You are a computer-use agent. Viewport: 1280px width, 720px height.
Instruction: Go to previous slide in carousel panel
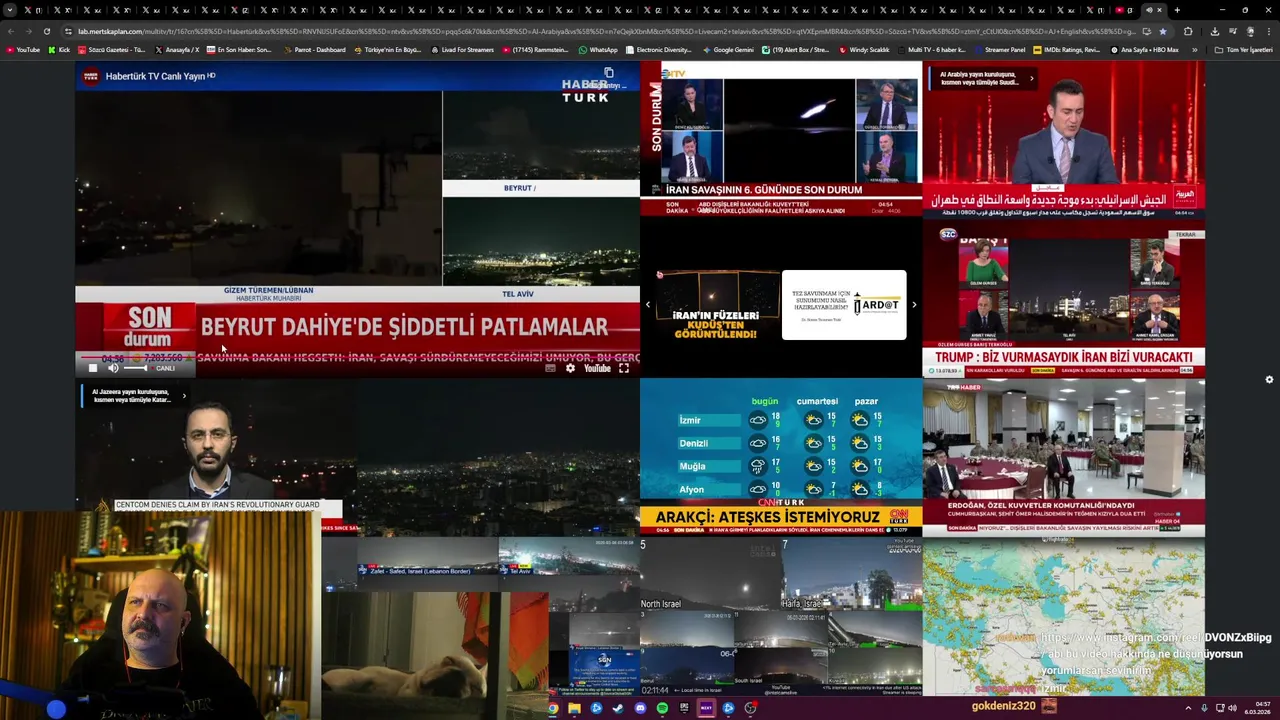point(647,305)
